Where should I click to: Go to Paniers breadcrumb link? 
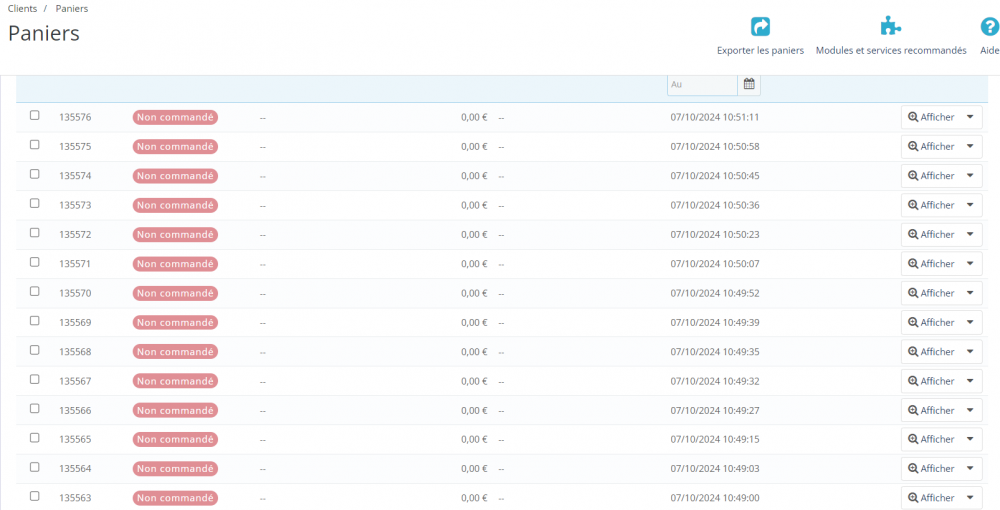point(71,9)
